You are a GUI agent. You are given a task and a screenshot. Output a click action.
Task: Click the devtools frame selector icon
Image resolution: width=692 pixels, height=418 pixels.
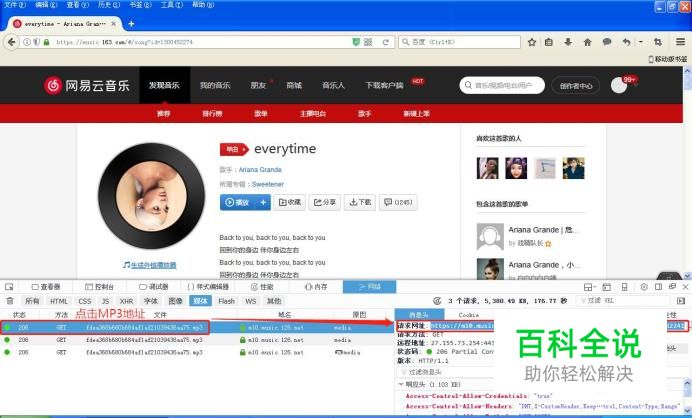coord(589,287)
